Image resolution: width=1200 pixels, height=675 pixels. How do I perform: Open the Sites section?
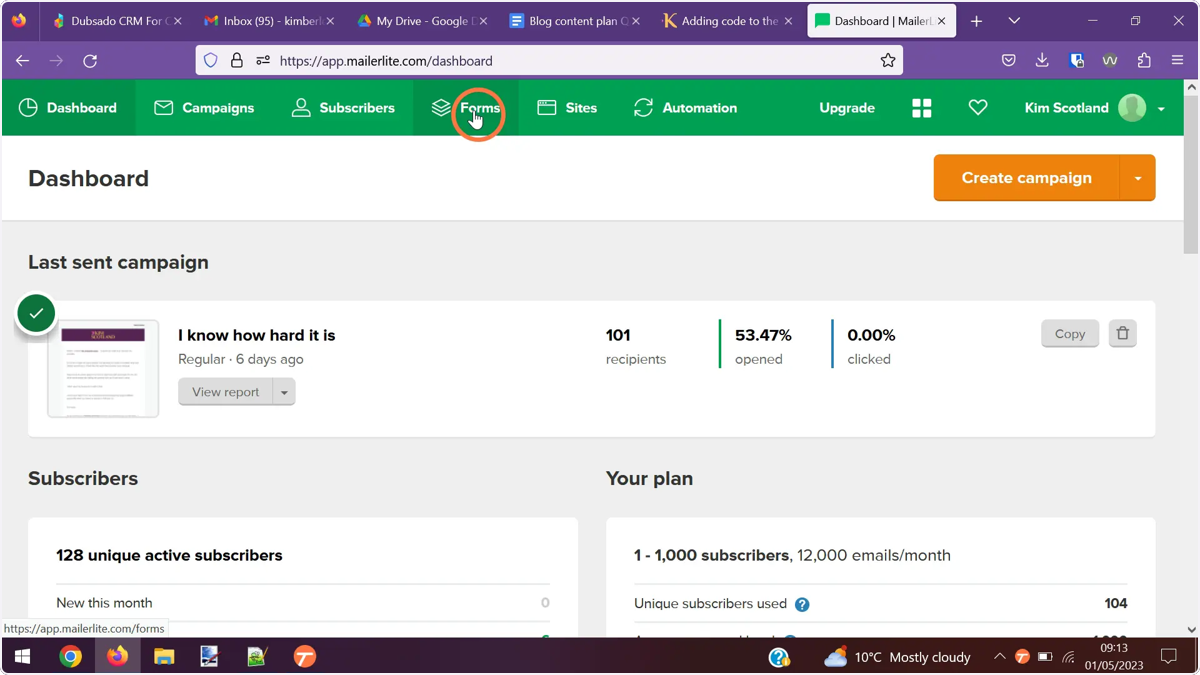[x=567, y=108]
